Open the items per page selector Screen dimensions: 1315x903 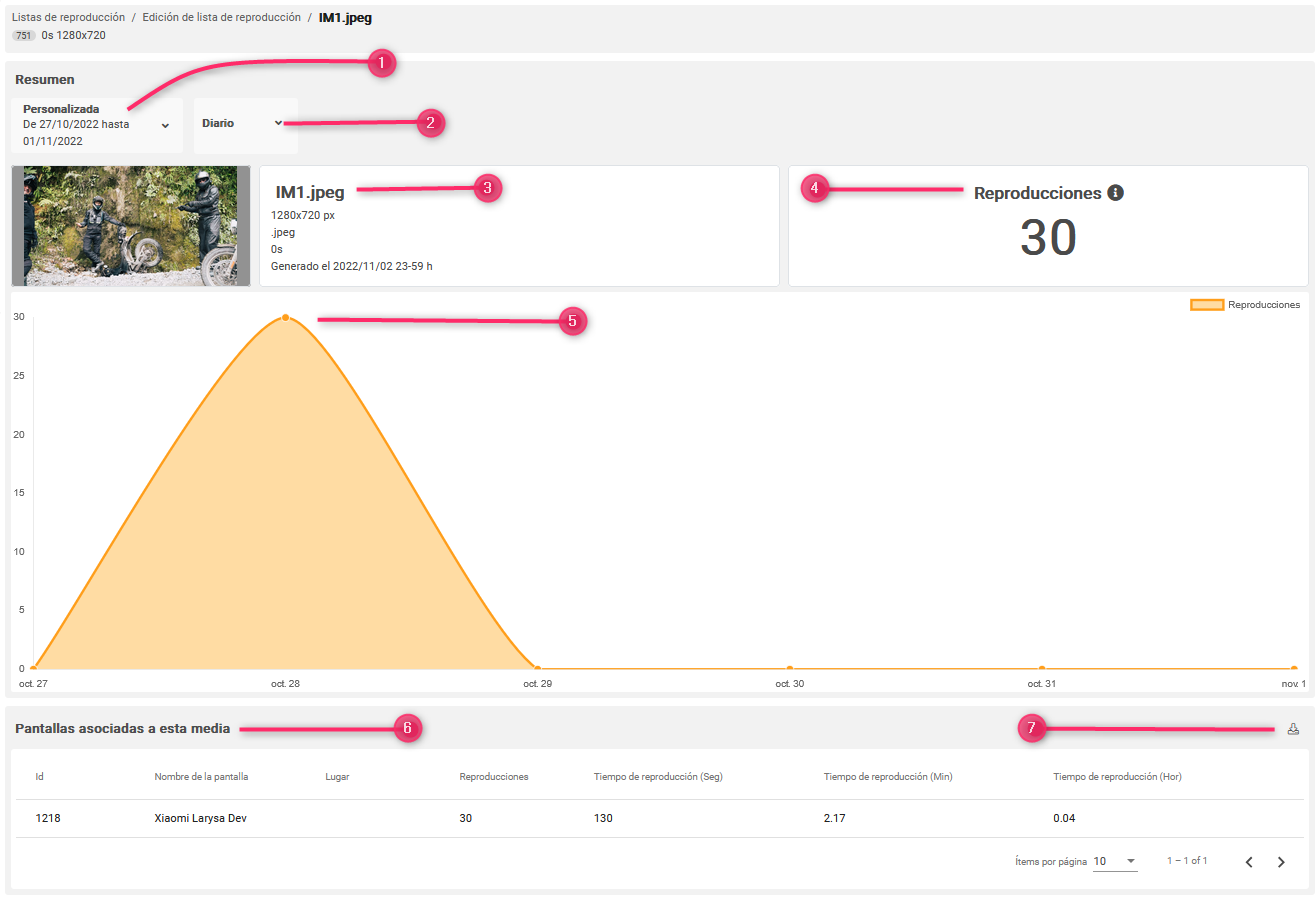[1115, 861]
